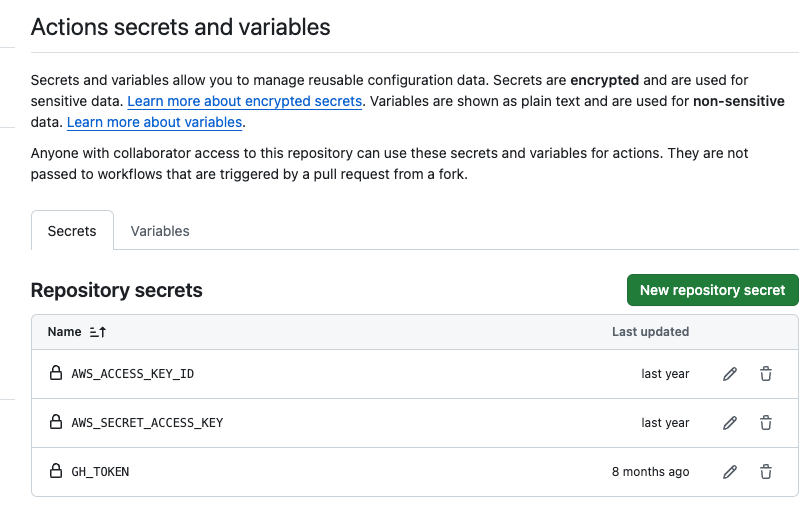This screenshot has width=800, height=512.
Task: Click the Name column header label
Action: pos(64,332)
